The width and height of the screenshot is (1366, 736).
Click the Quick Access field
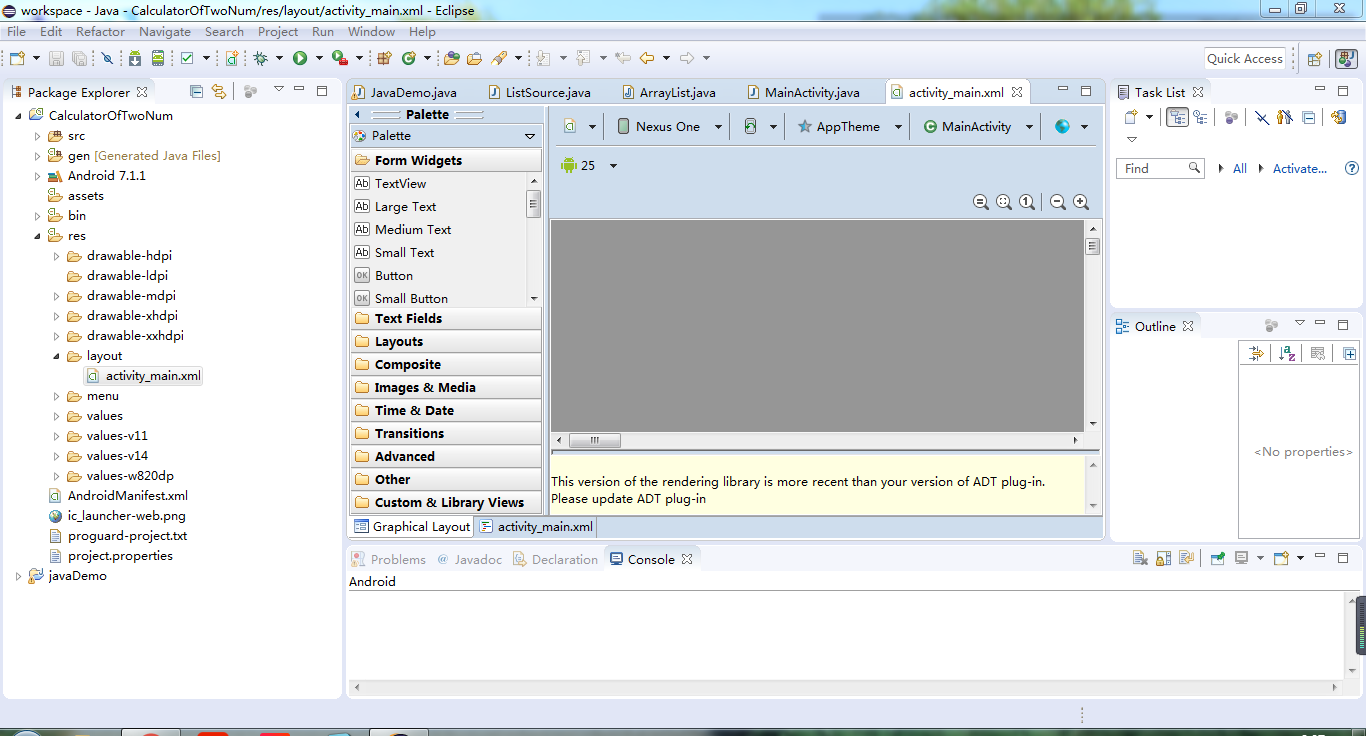[x=1245, y=58]
